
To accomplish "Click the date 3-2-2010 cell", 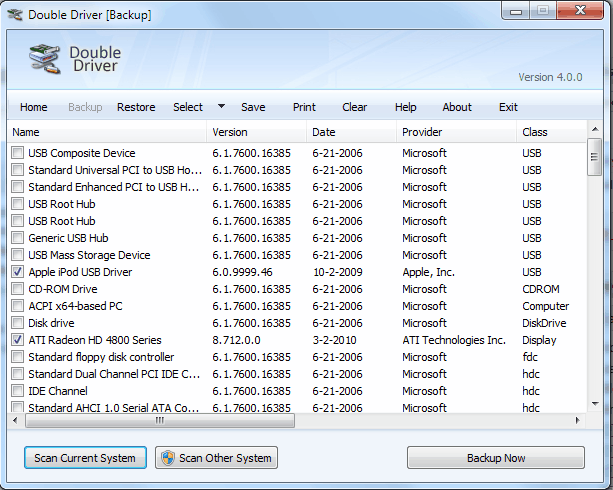I will [335, 340].
